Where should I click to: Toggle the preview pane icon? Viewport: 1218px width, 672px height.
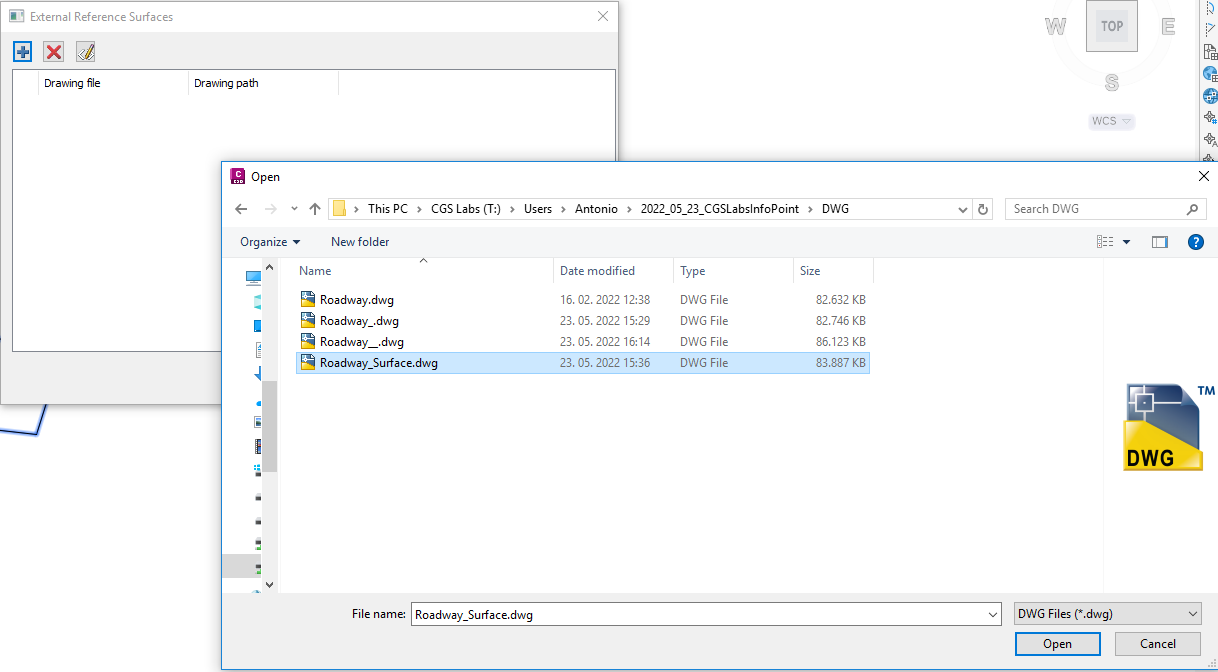tap(1160, 242)
